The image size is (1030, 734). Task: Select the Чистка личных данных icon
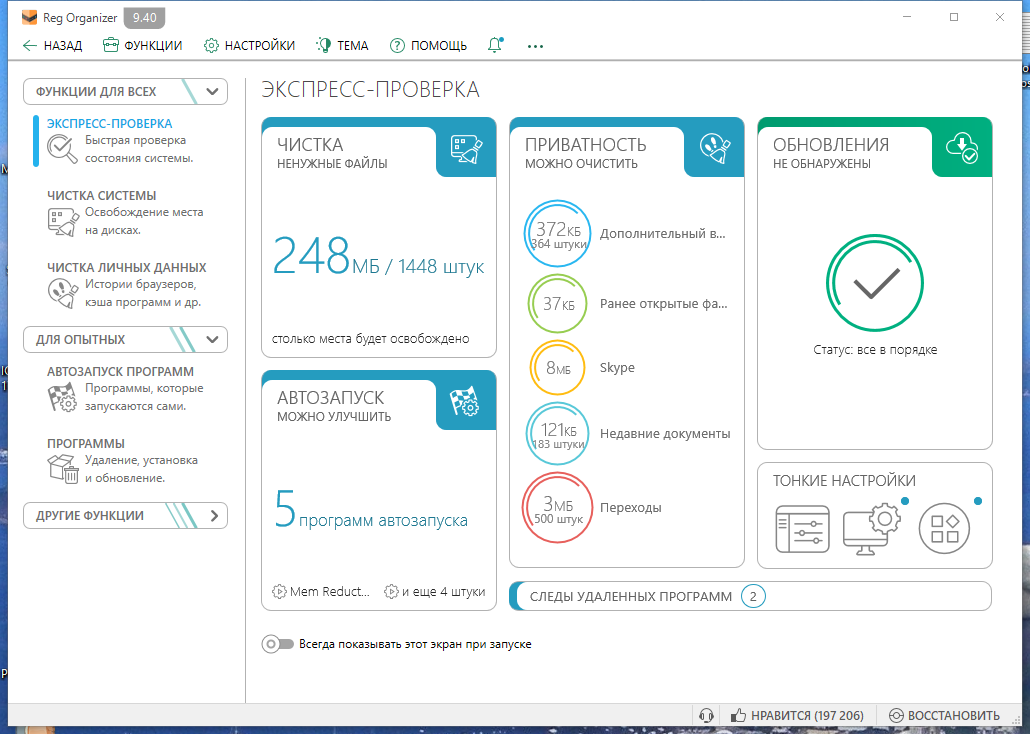pos(61,295)
